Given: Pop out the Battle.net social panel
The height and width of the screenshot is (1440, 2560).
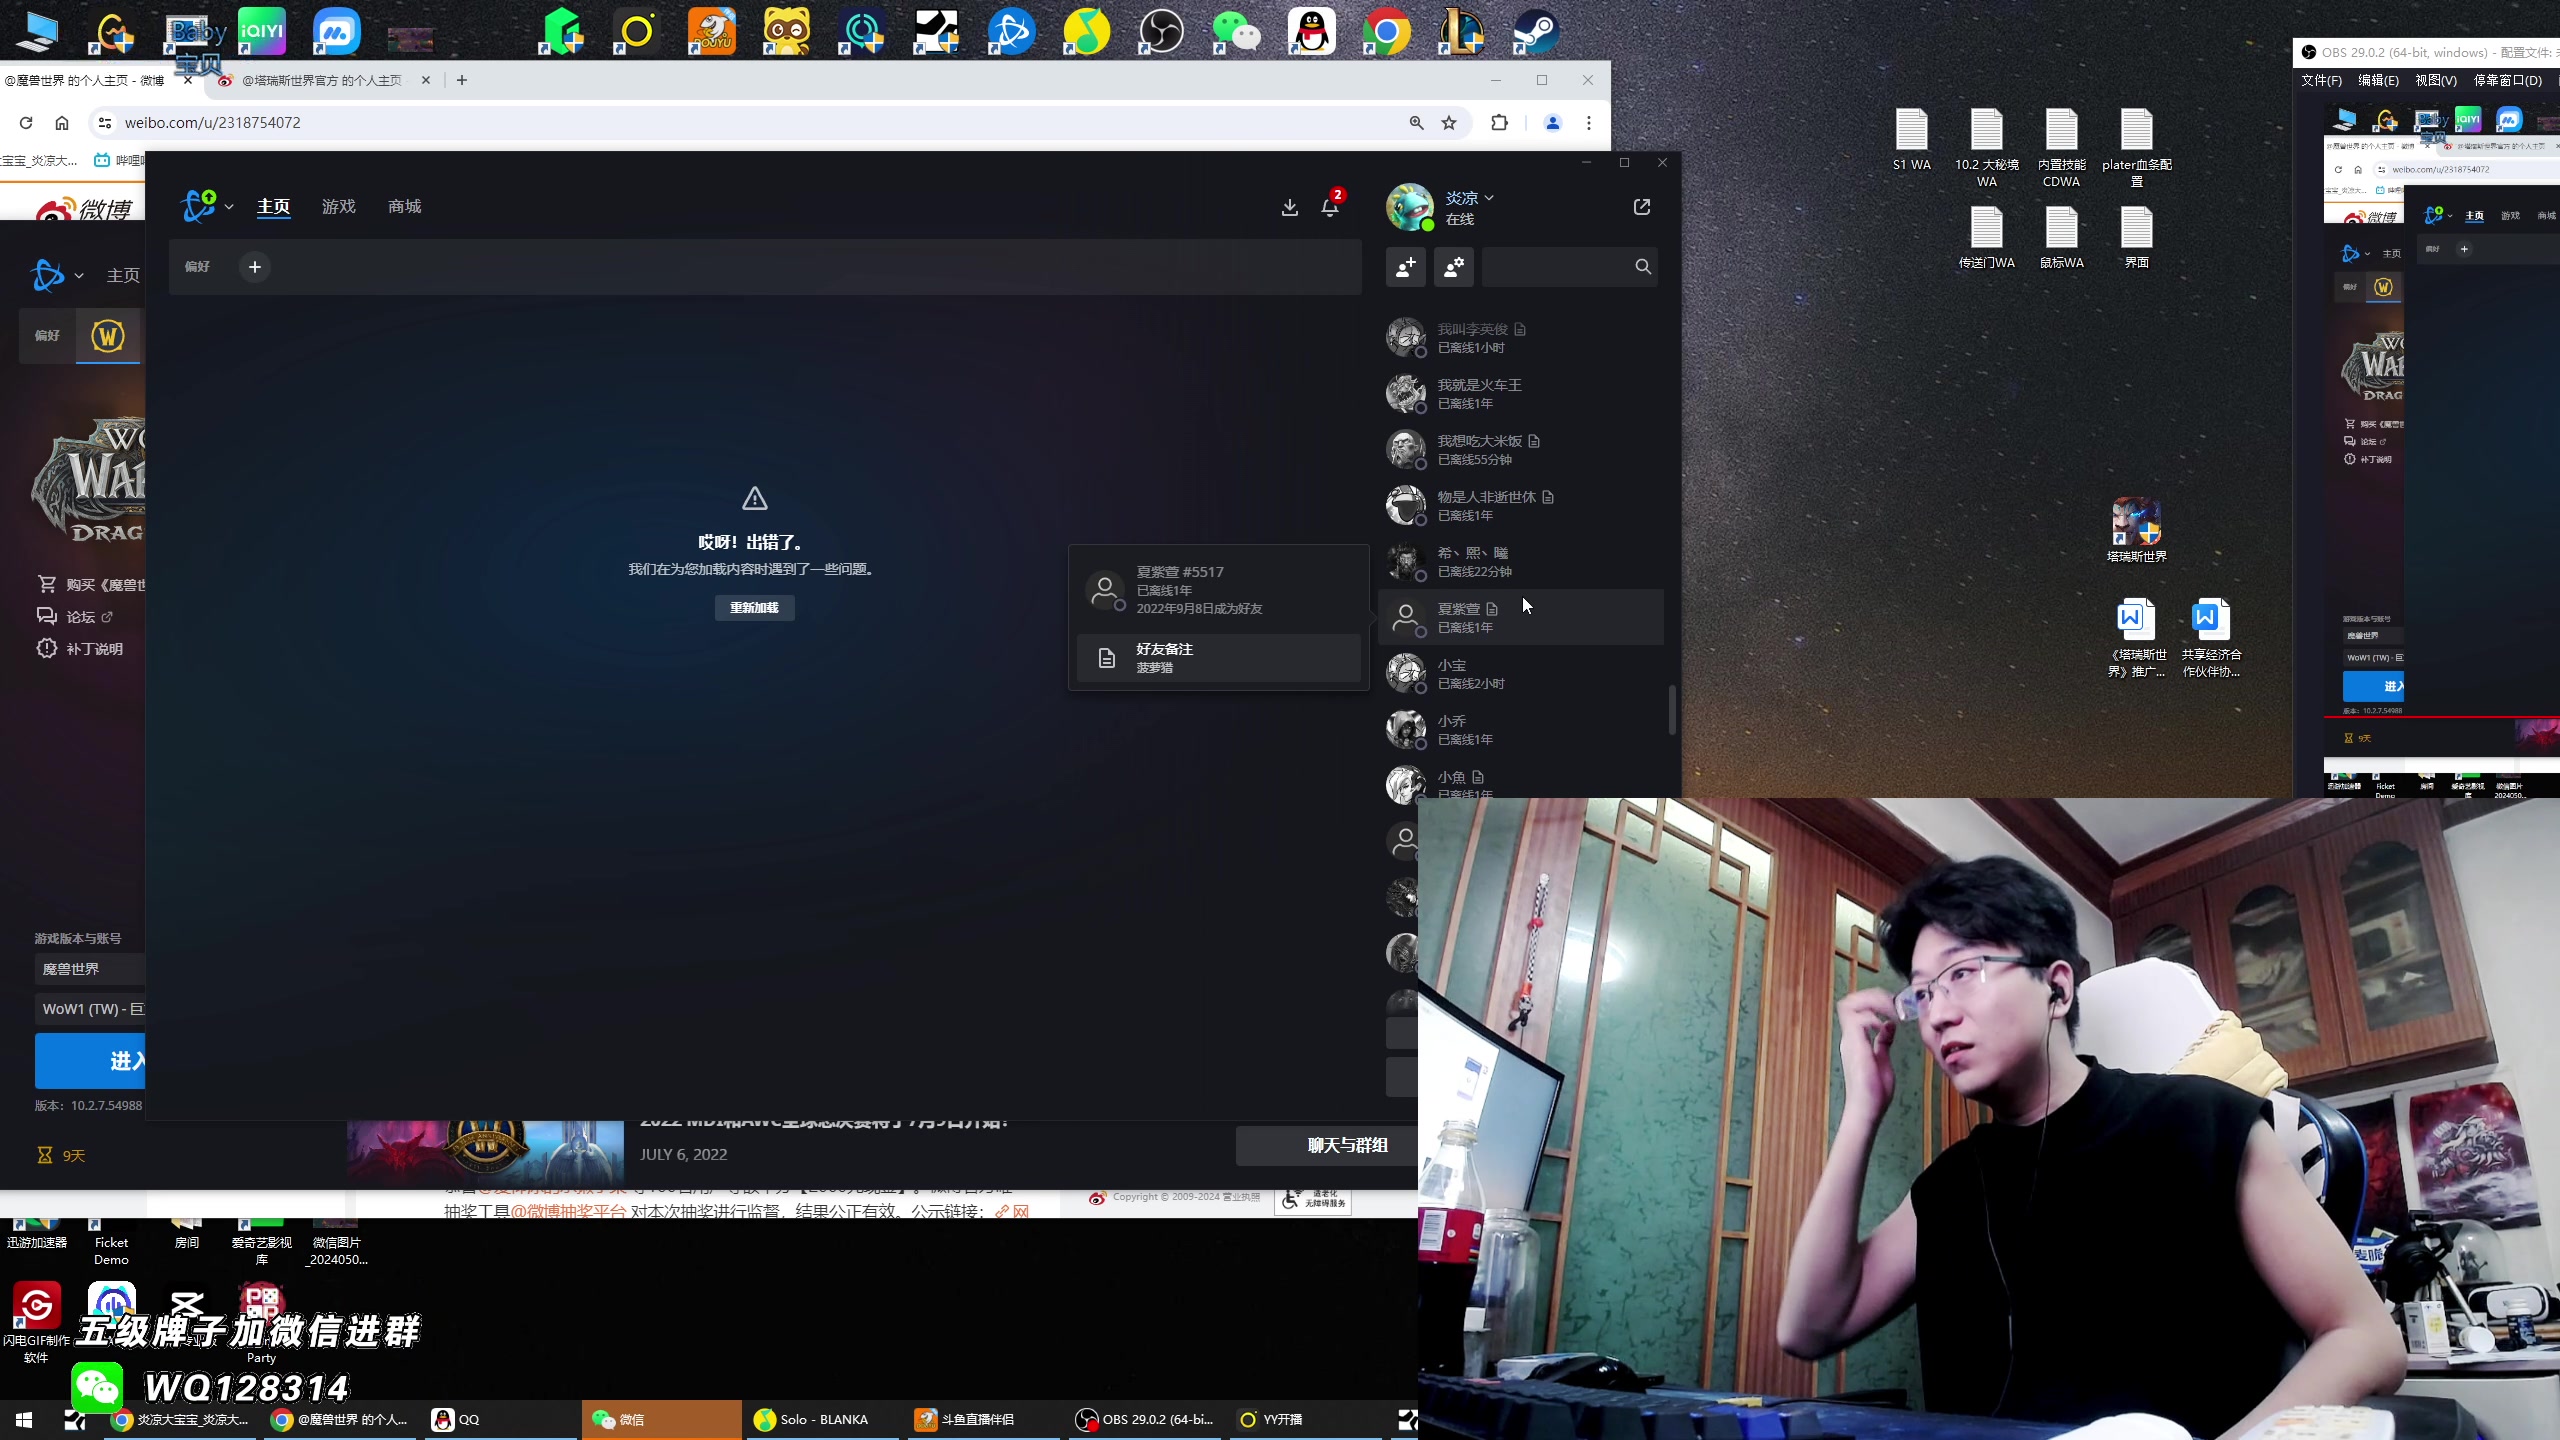Looking at the screenshot, I should point(1642,207).
